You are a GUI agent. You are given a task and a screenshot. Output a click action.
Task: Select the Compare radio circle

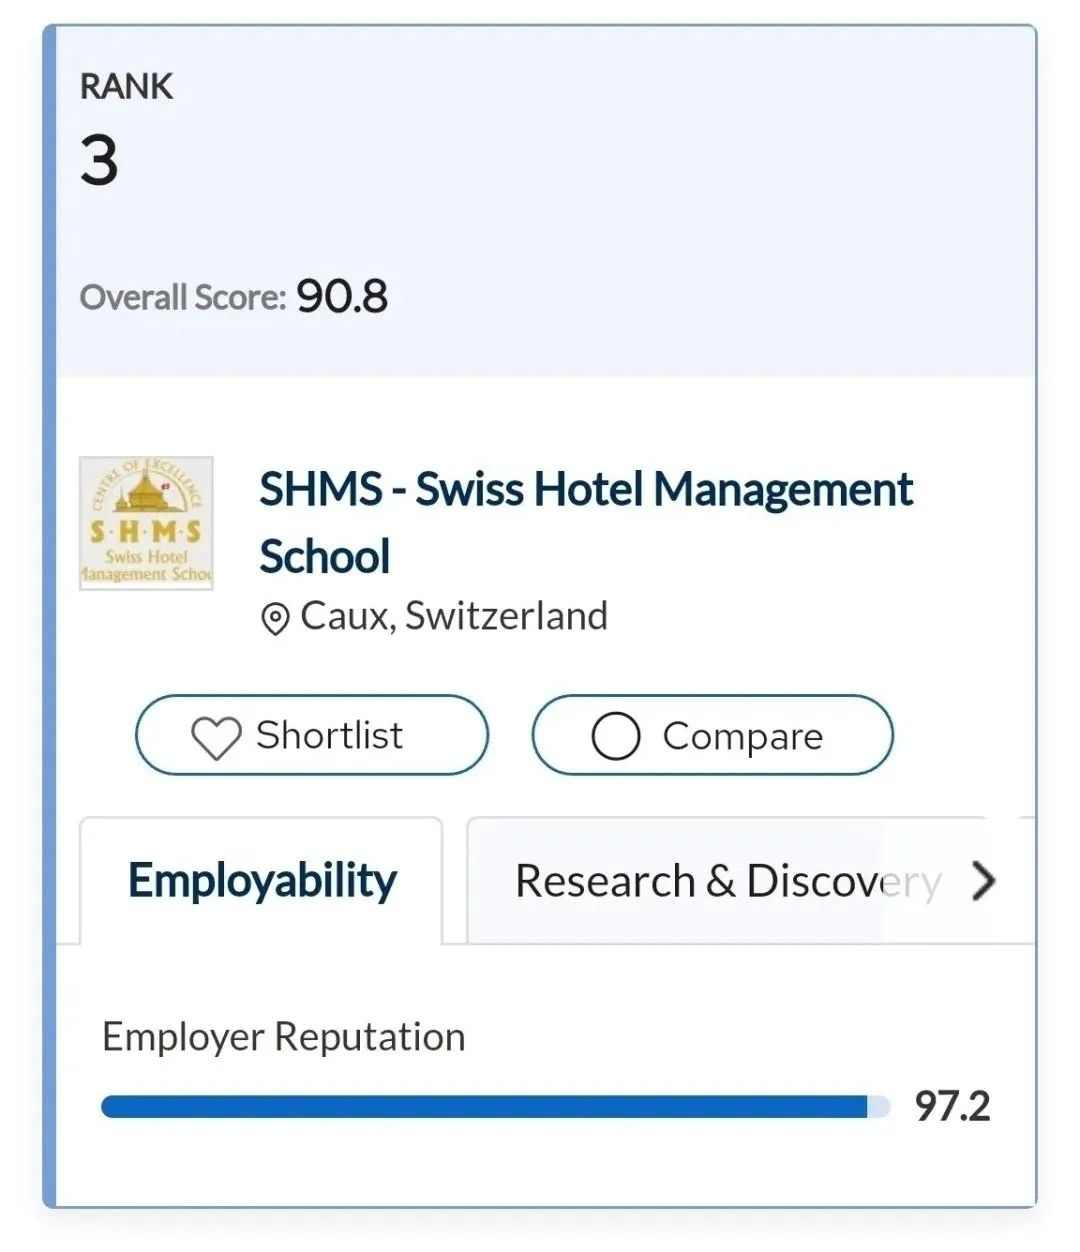point(615,737)
